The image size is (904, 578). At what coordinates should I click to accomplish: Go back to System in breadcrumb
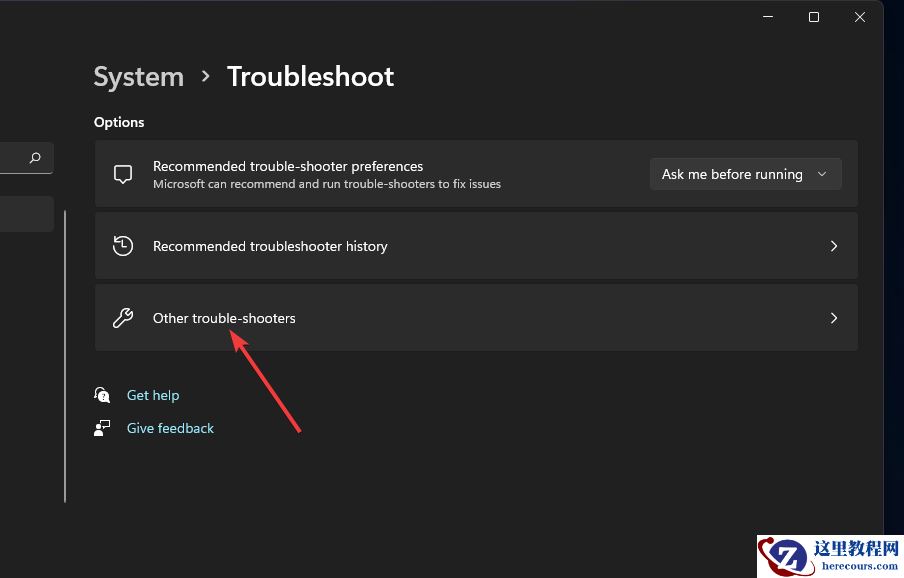[138, 77]
